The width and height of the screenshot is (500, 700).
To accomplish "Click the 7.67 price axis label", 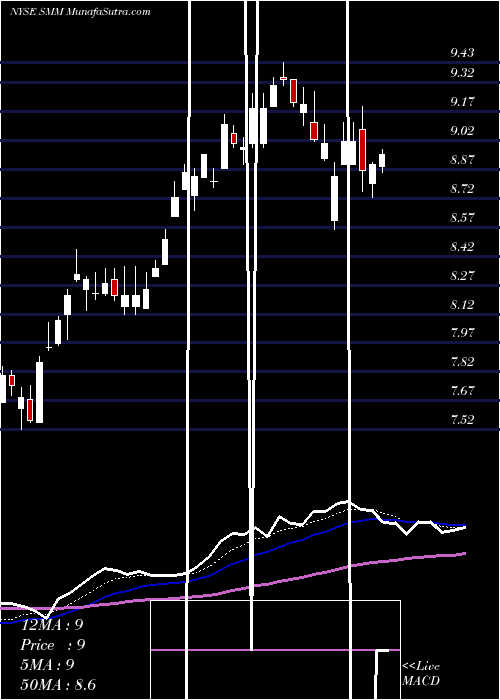I will 462,391.
